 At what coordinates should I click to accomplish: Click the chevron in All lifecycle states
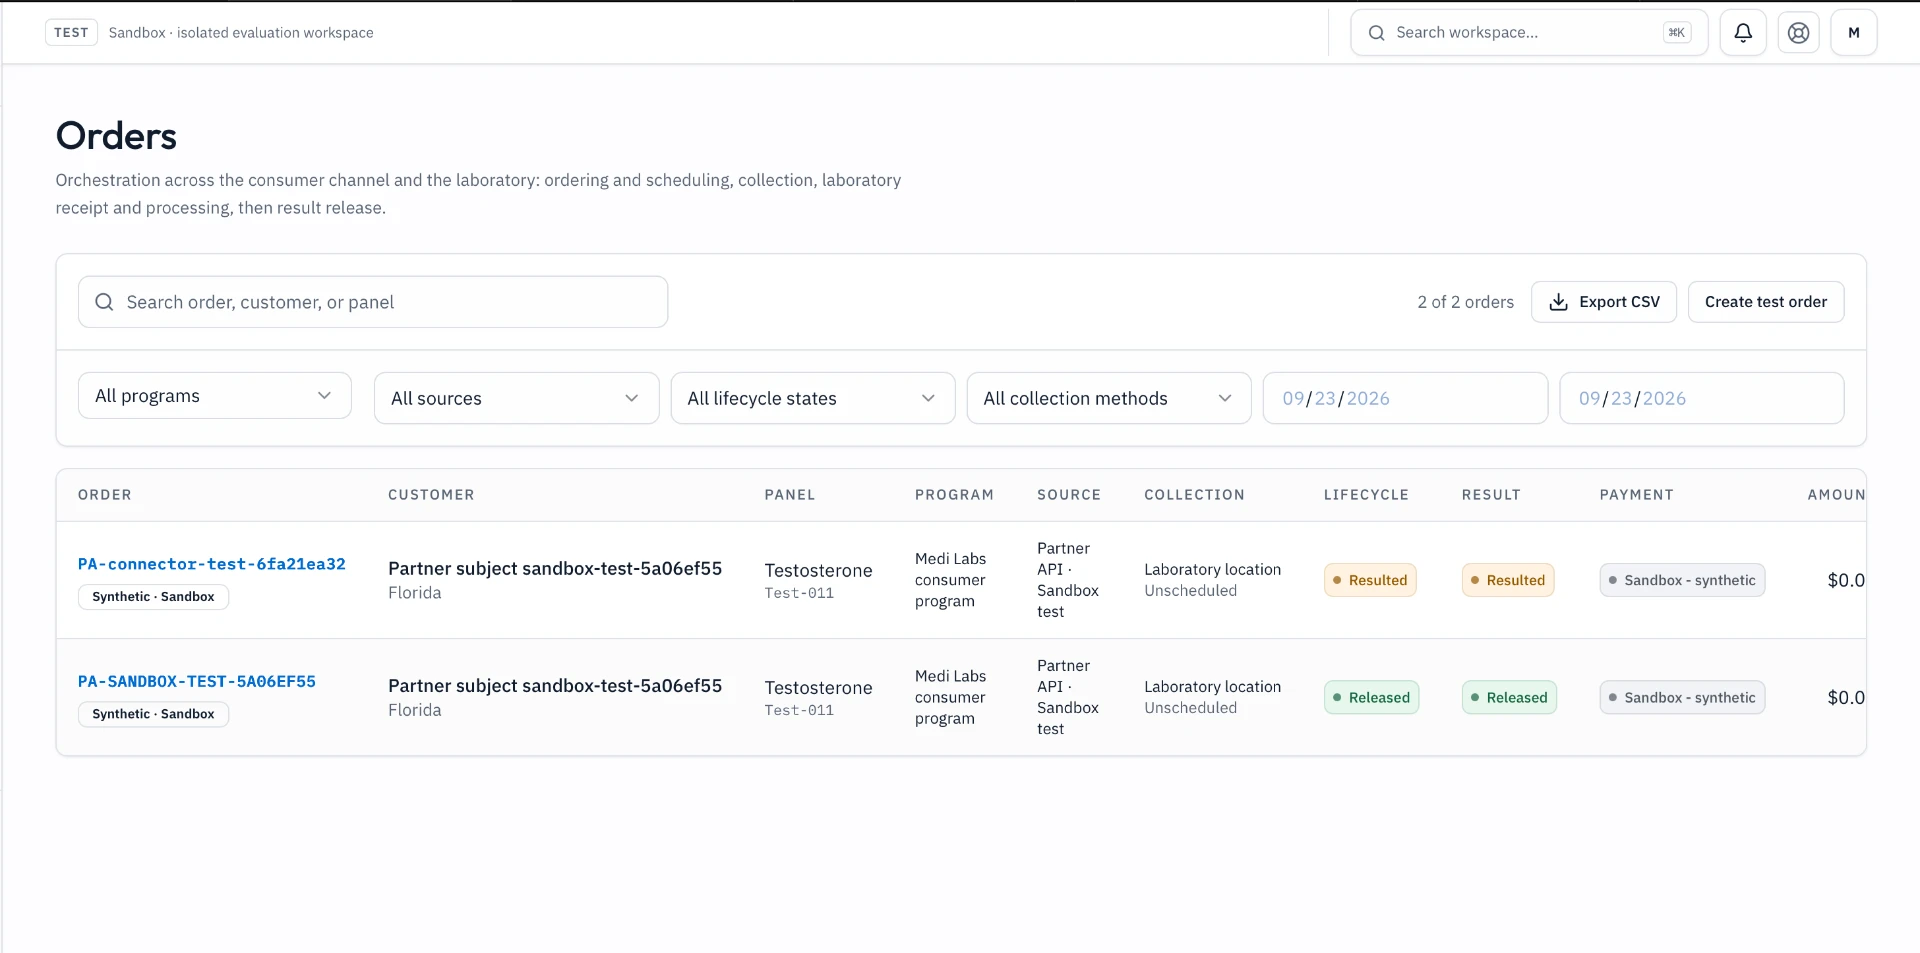click(928, 398)
